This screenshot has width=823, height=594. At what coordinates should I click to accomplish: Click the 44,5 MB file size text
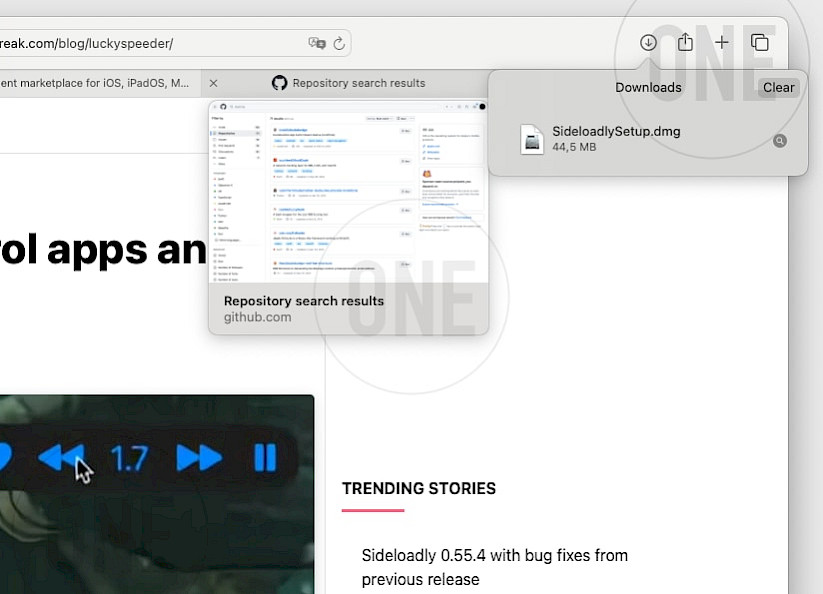pyautogui.click(x=574, y=147)
